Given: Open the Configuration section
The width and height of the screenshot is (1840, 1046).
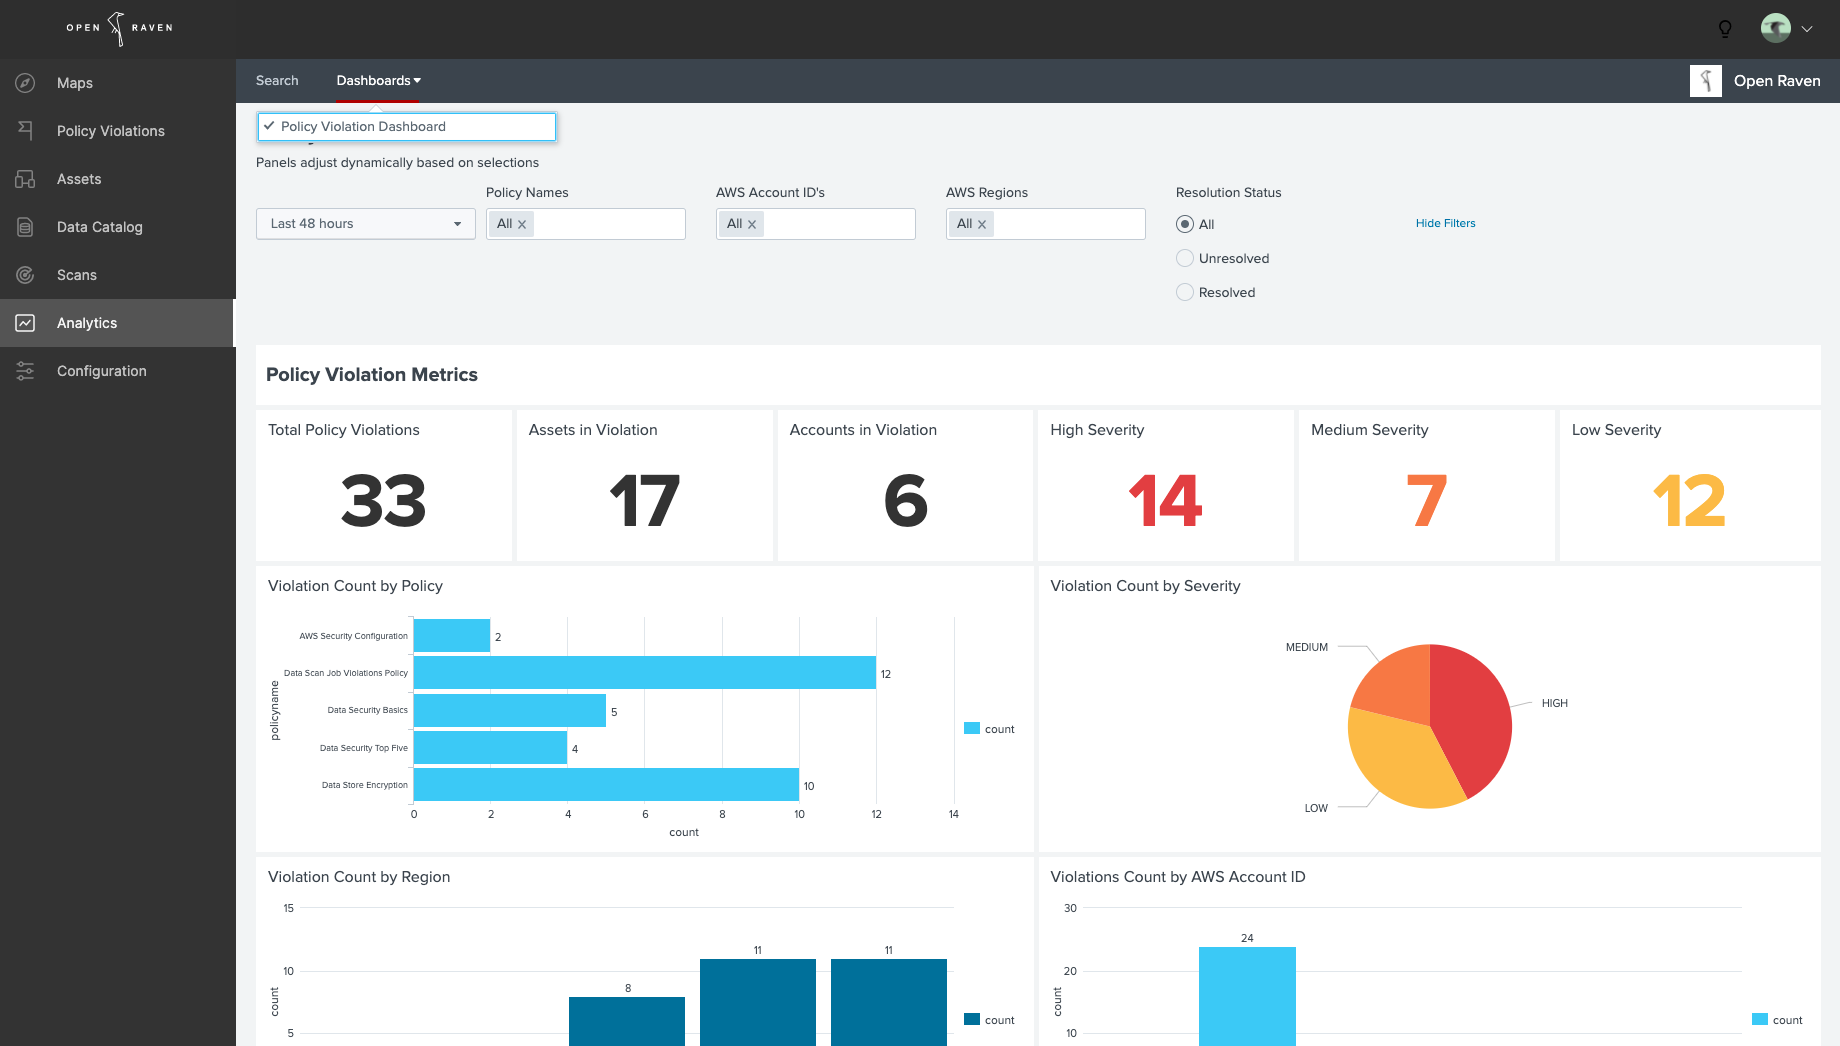Looking at the screenshot, I should [x=118, y=371].
